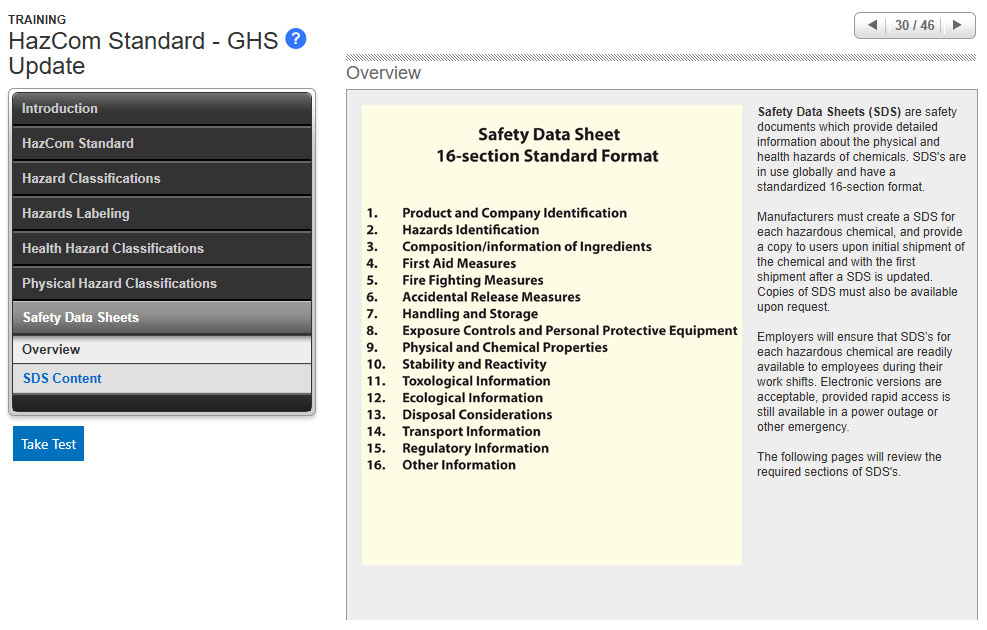
Task: Click the blue help question mark icon
Action: pos(295,39)
